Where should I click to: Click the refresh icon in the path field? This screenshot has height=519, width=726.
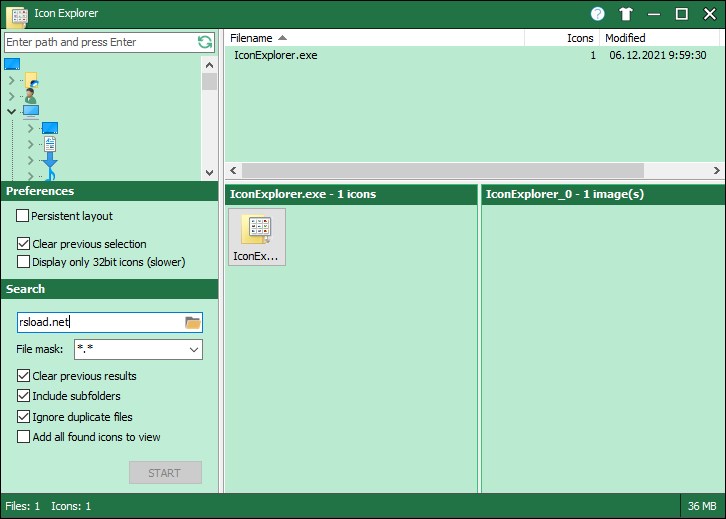205,42
